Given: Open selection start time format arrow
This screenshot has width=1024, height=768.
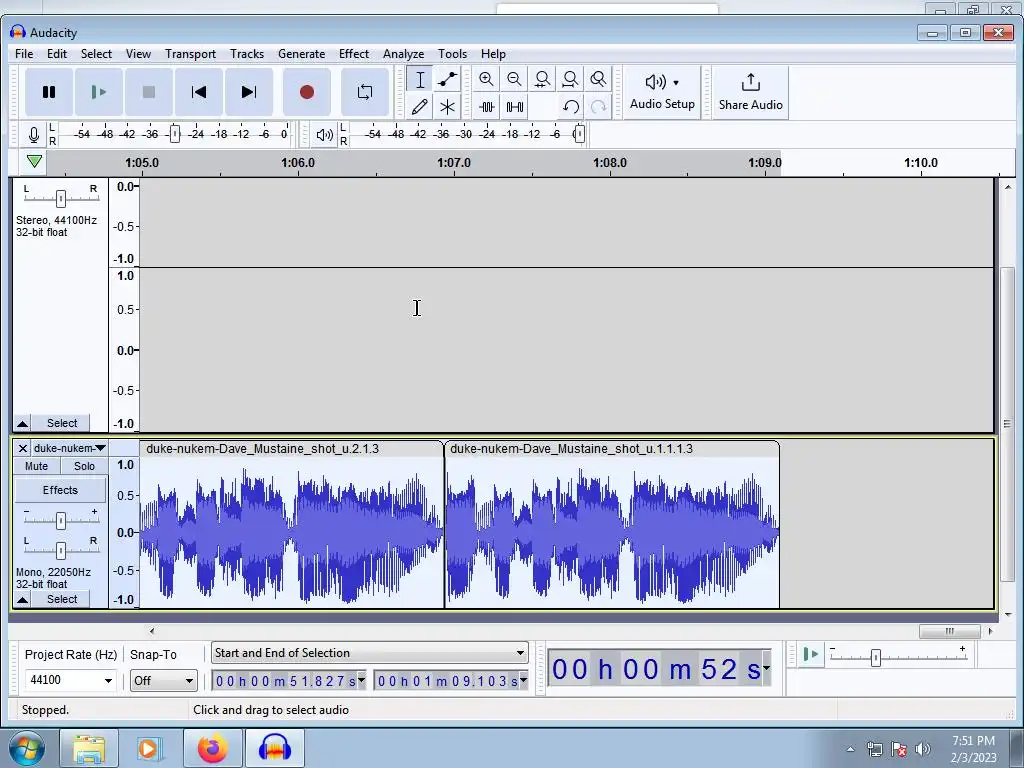Looking at the screenshot, I should pos(361,680).
